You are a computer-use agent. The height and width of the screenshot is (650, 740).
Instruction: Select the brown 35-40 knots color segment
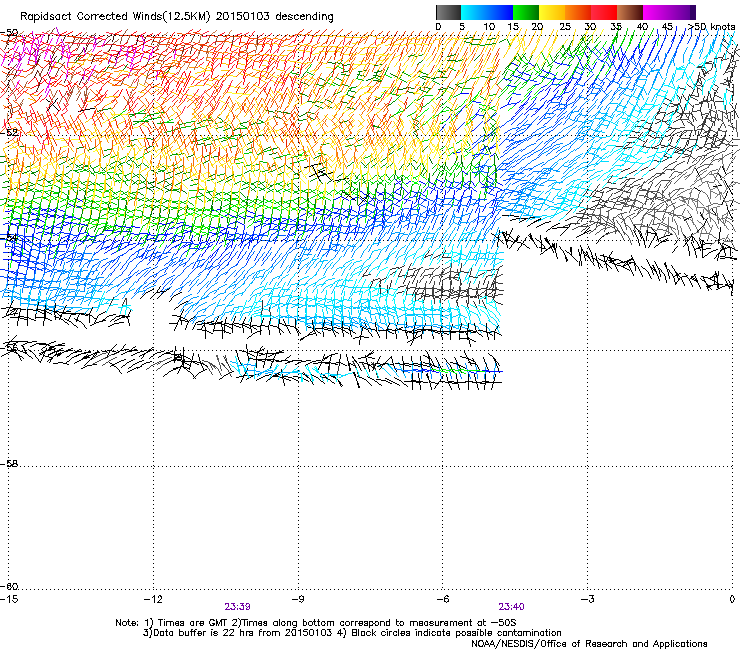tap(630, 12)
